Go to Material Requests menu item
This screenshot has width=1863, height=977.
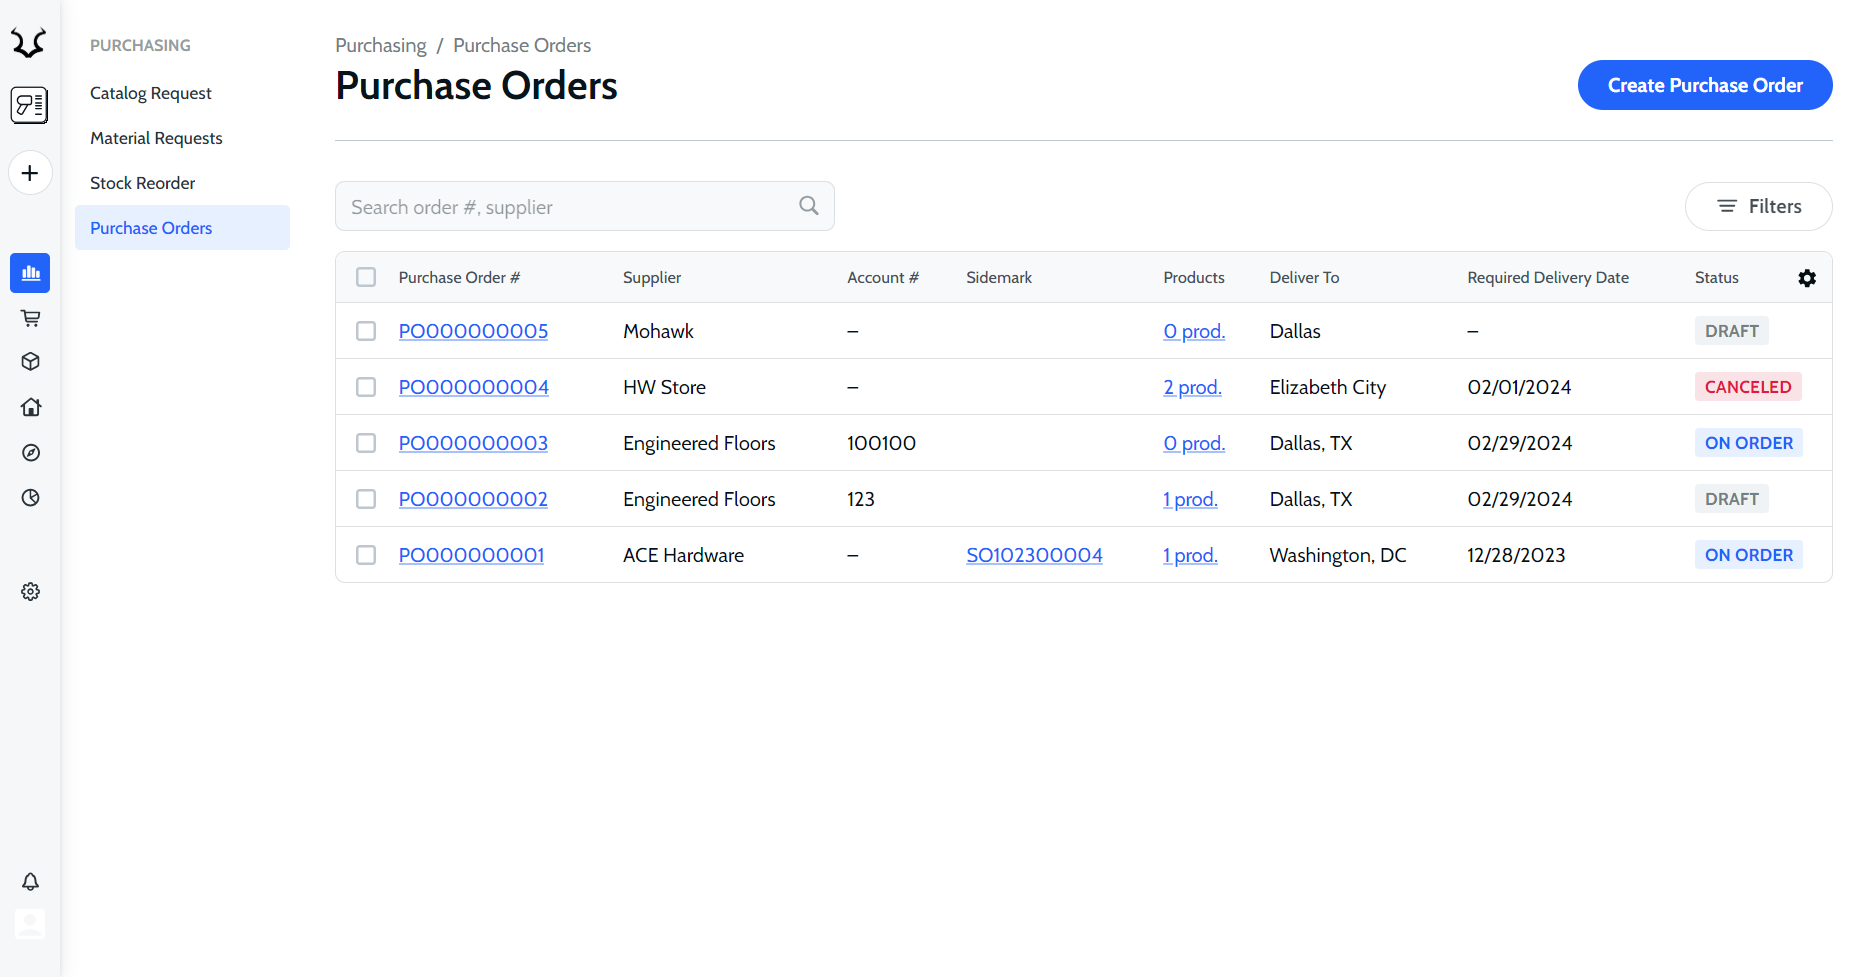[156, 138]
